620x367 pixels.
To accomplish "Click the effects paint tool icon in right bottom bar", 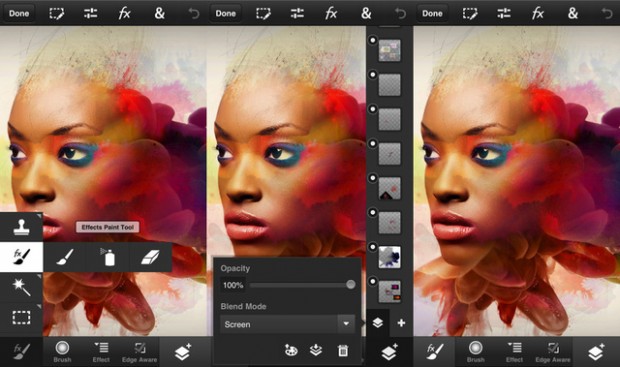I will [435, 351].
